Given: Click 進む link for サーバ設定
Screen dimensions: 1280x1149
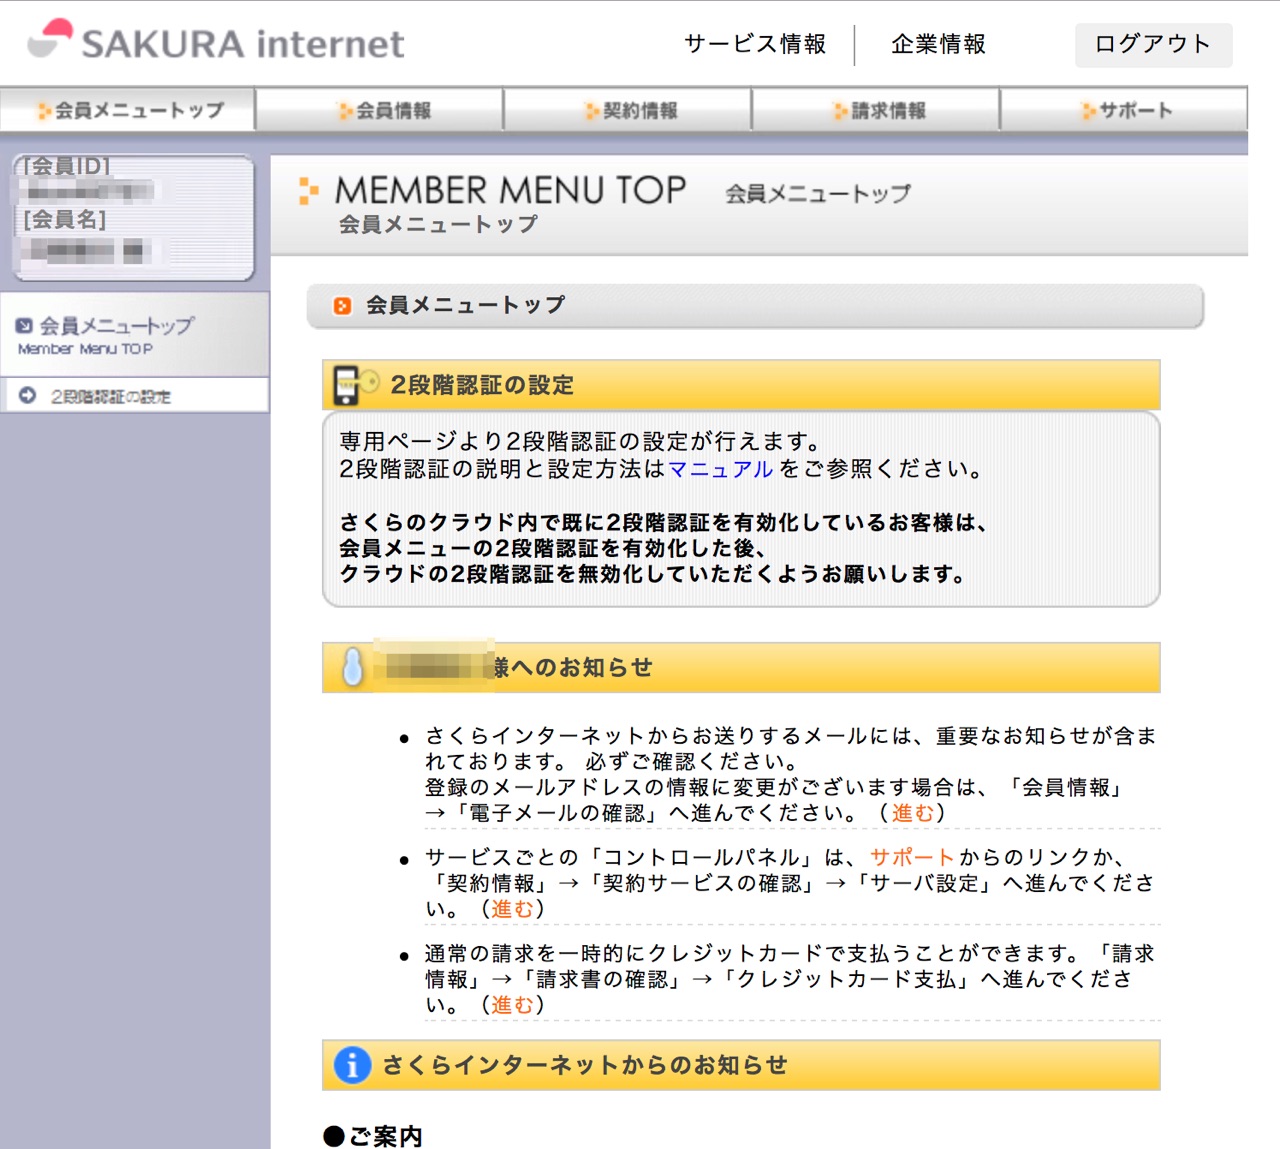Looking at the screenshot, I should tap(512, 909).
